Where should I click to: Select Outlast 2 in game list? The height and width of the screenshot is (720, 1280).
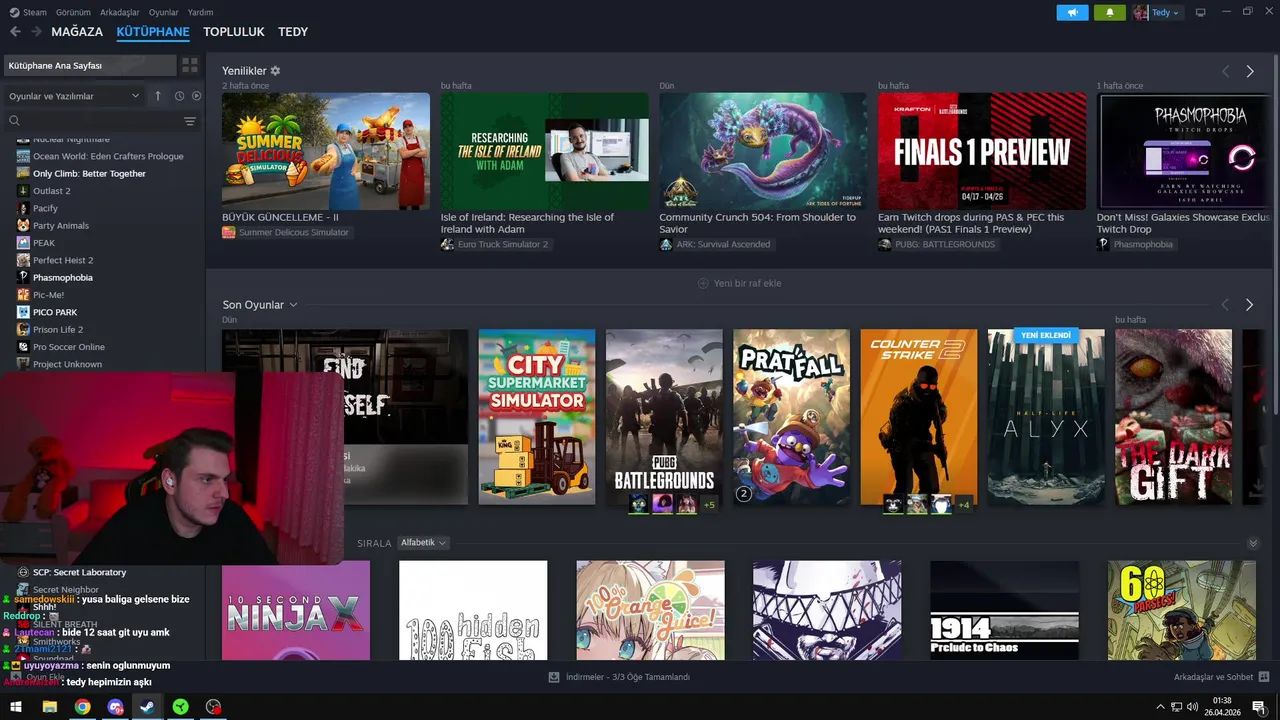tap(52, 191)
